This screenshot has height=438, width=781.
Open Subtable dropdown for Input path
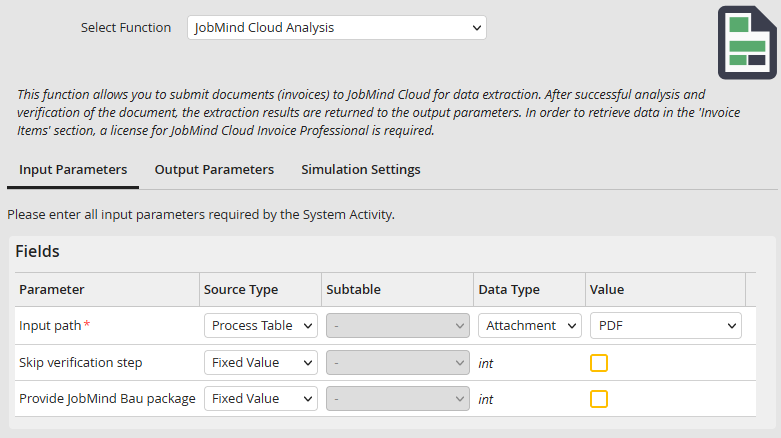[x=397, y=325]
